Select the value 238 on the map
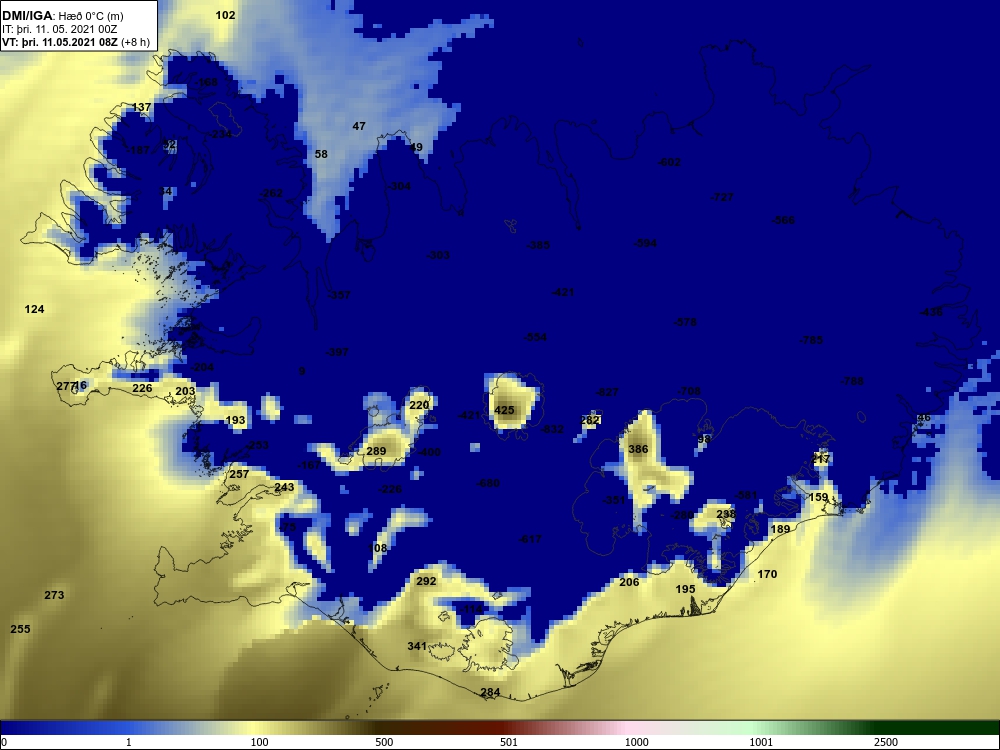The height and width of the screenshot is (750, 1000). (726, 514)
